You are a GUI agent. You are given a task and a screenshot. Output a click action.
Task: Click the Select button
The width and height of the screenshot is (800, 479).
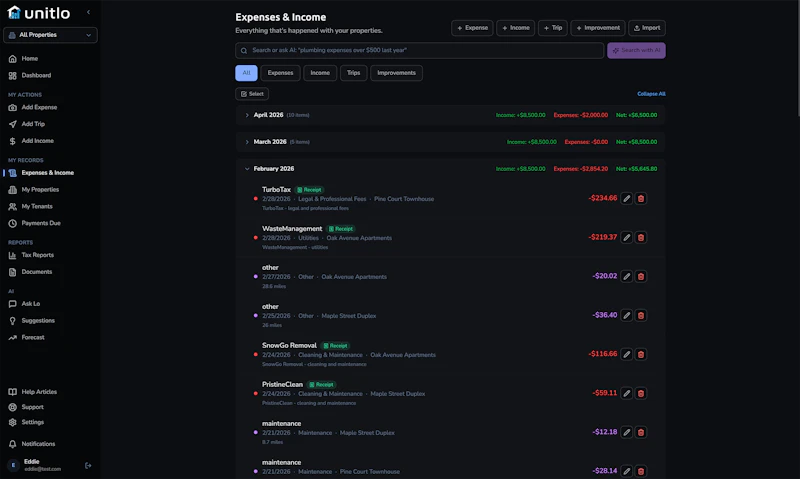(252, 94)
